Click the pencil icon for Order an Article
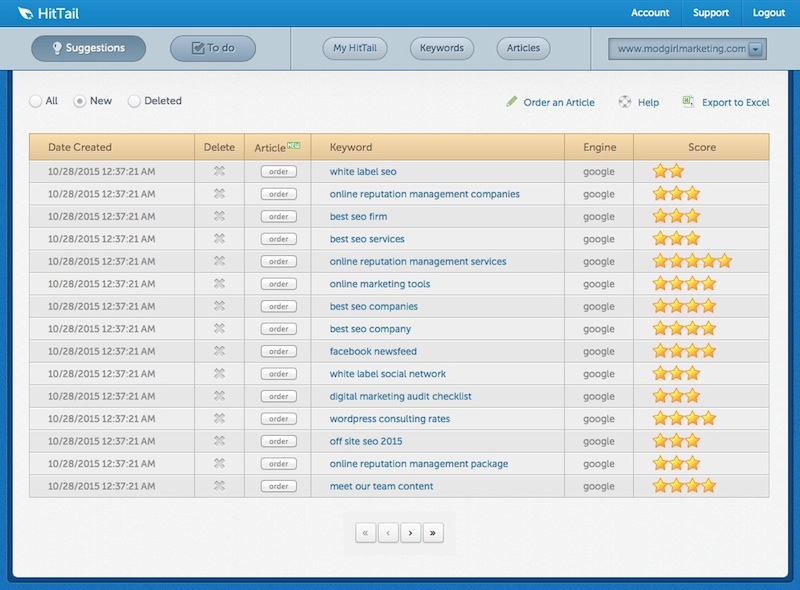Viewport: 800px width, 590px height. (x=511, y=101)
